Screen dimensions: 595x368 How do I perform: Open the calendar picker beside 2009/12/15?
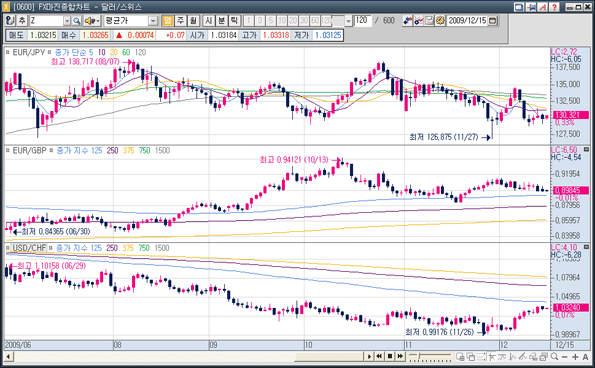point(493,20)
